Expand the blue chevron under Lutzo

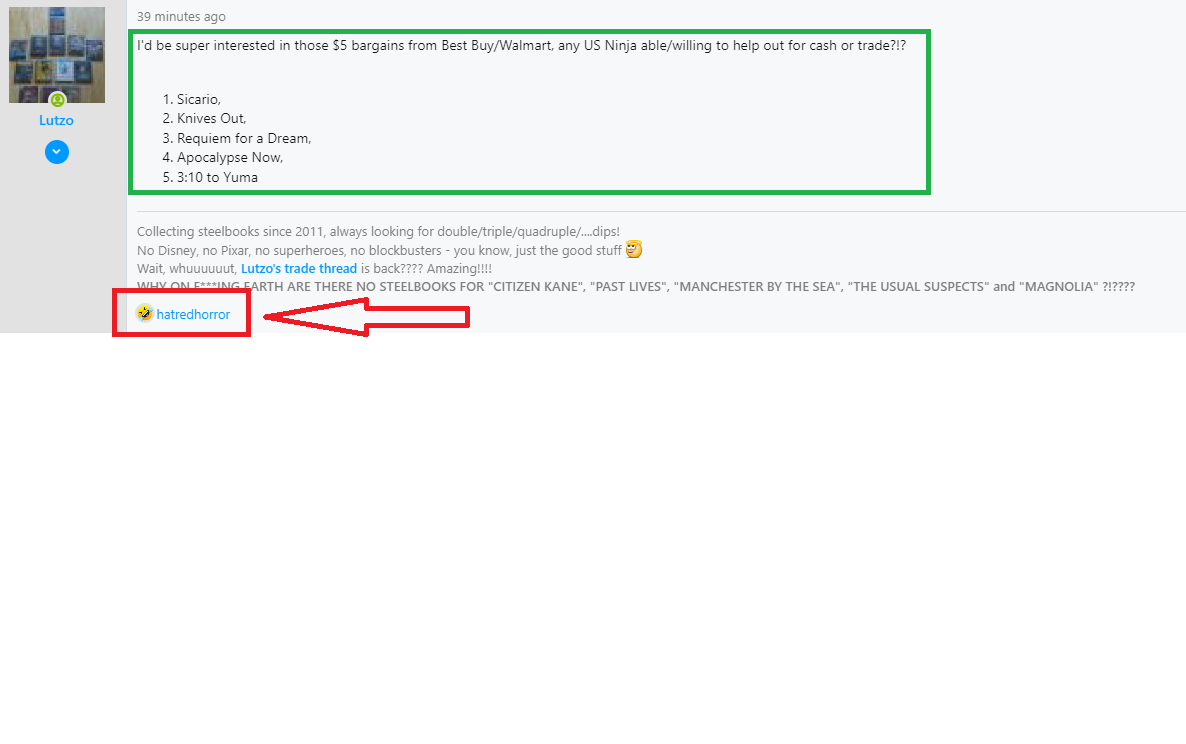pos(57,152)
